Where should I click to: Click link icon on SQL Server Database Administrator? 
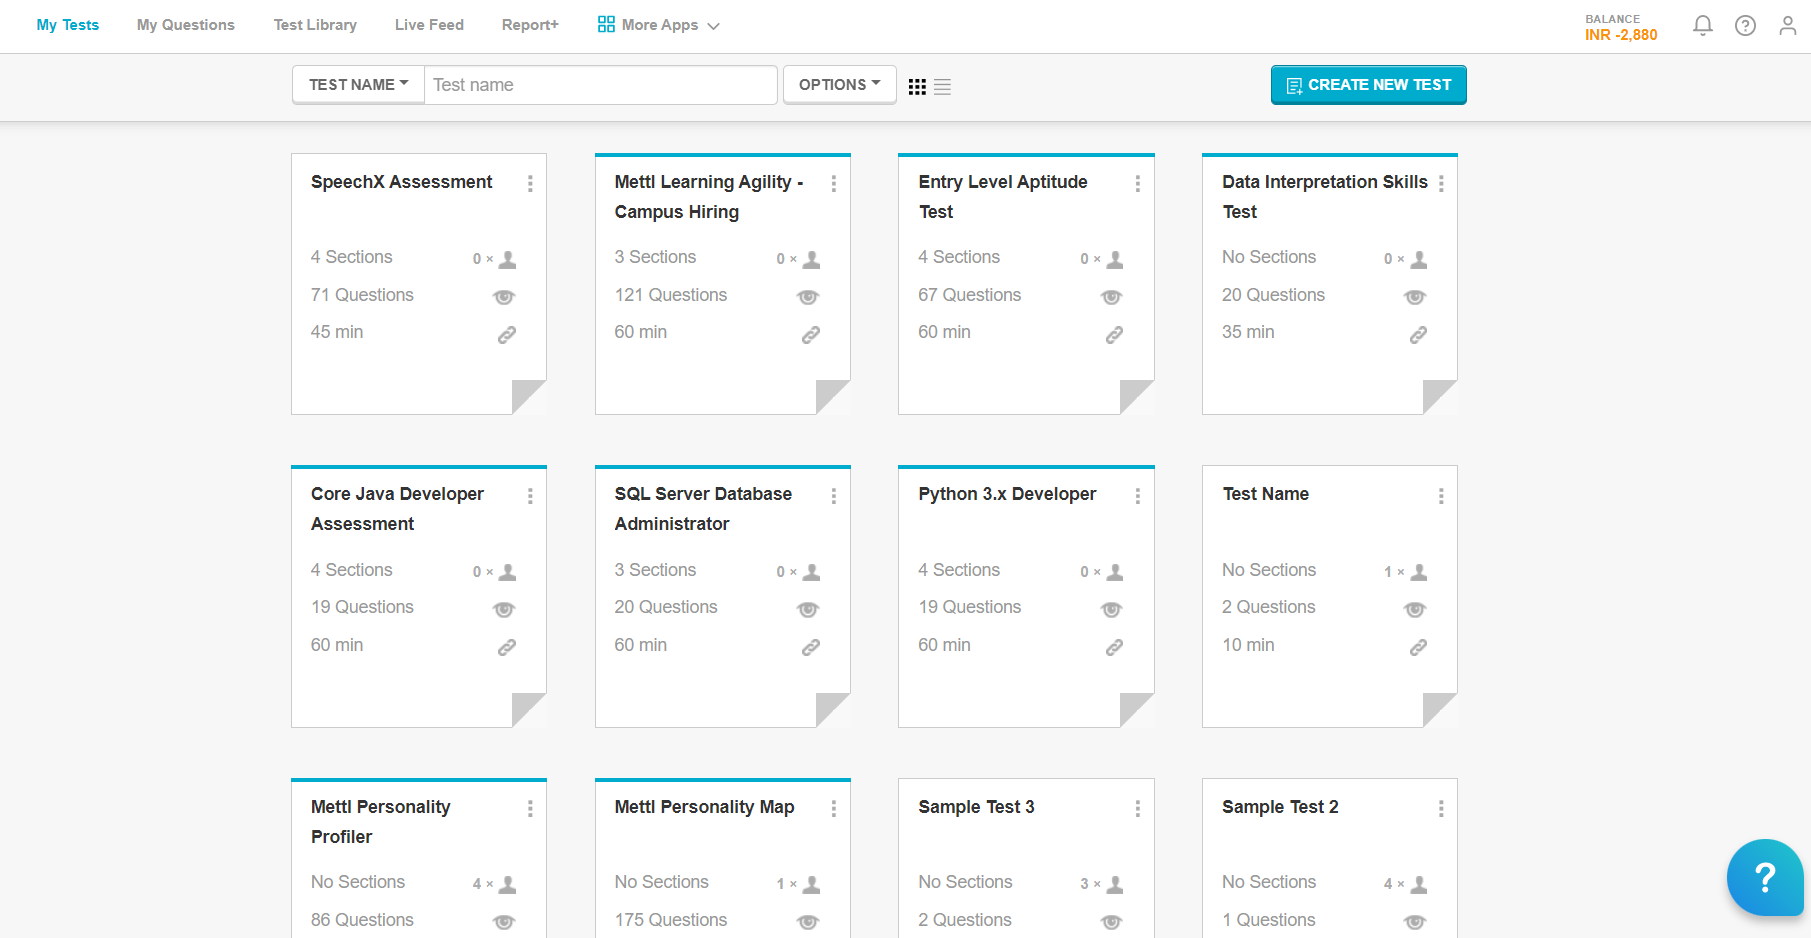[811, 647]
